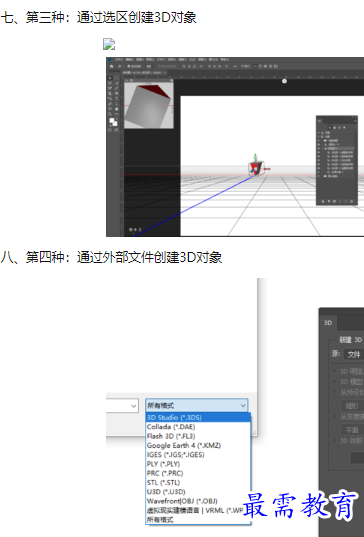Select PRC (*.PRC) in format list
Screen dimensions: 364x537
pos(198,473)
